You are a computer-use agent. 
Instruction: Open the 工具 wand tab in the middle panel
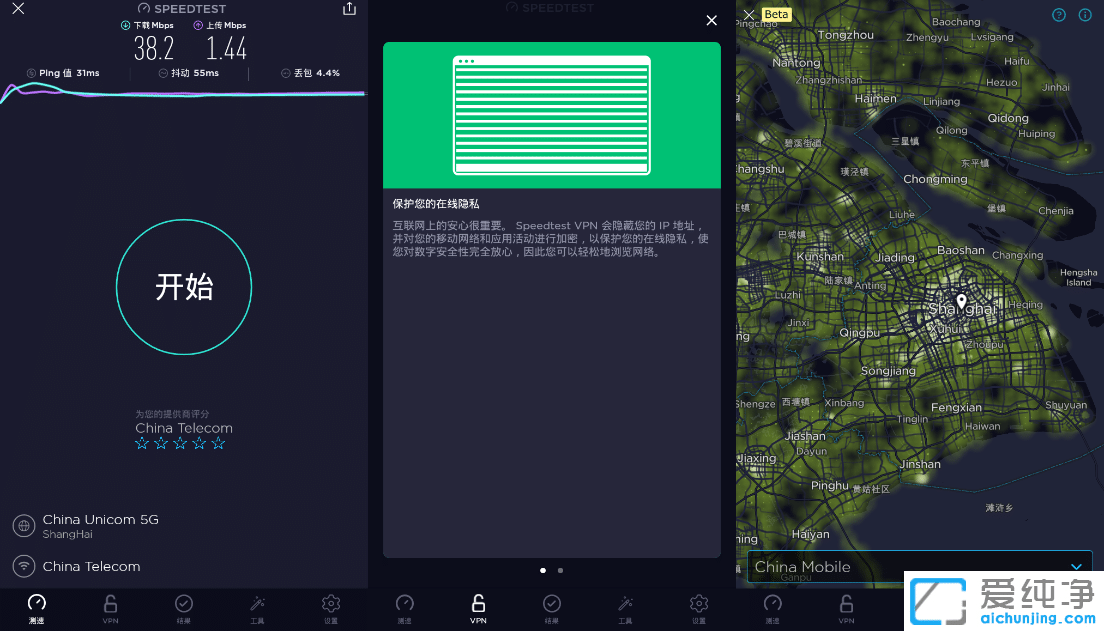click(625, 609)
